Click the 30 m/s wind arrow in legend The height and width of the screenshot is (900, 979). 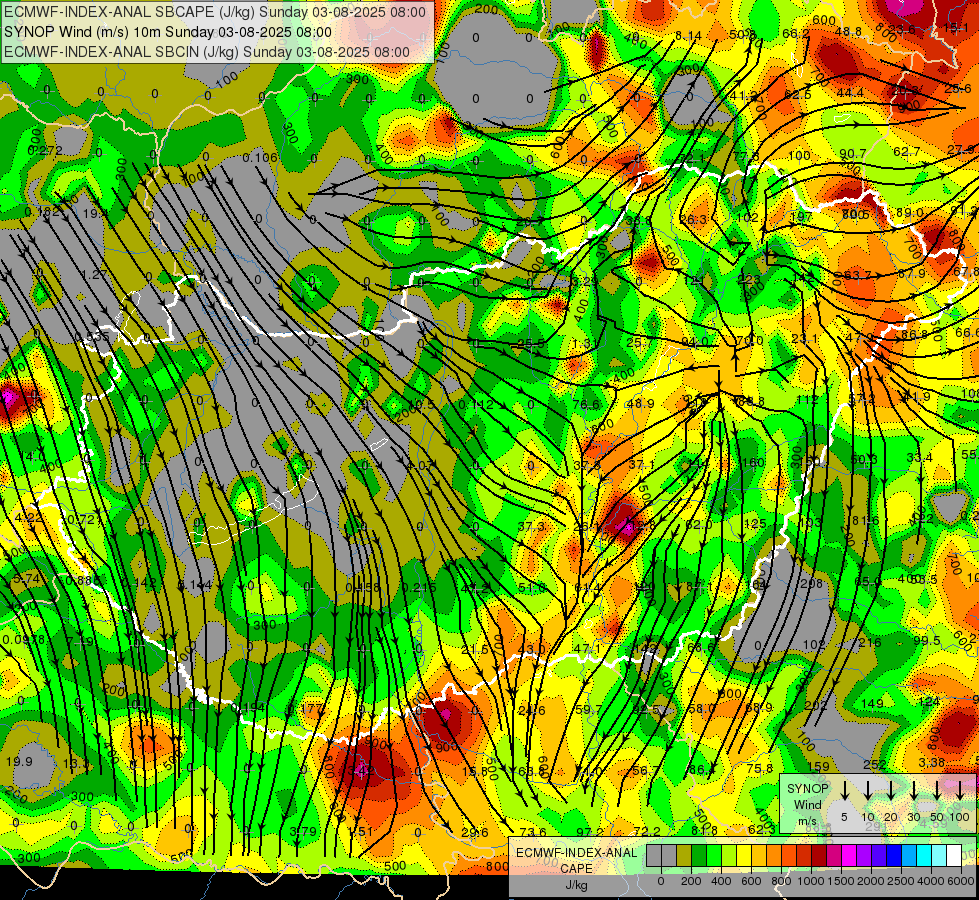(x=914, y=791)
